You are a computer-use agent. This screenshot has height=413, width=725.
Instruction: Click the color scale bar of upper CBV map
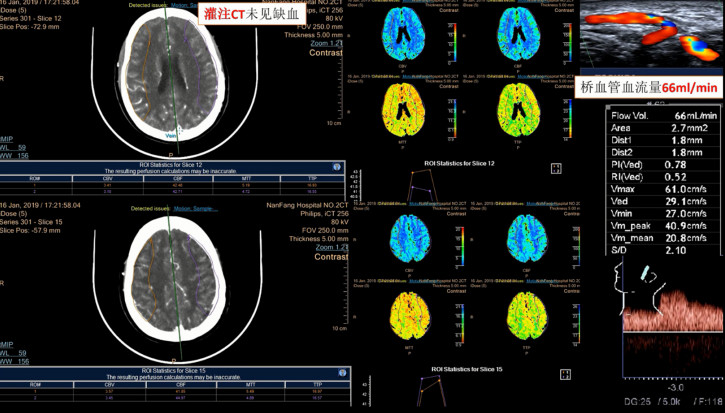pos(455,43)
